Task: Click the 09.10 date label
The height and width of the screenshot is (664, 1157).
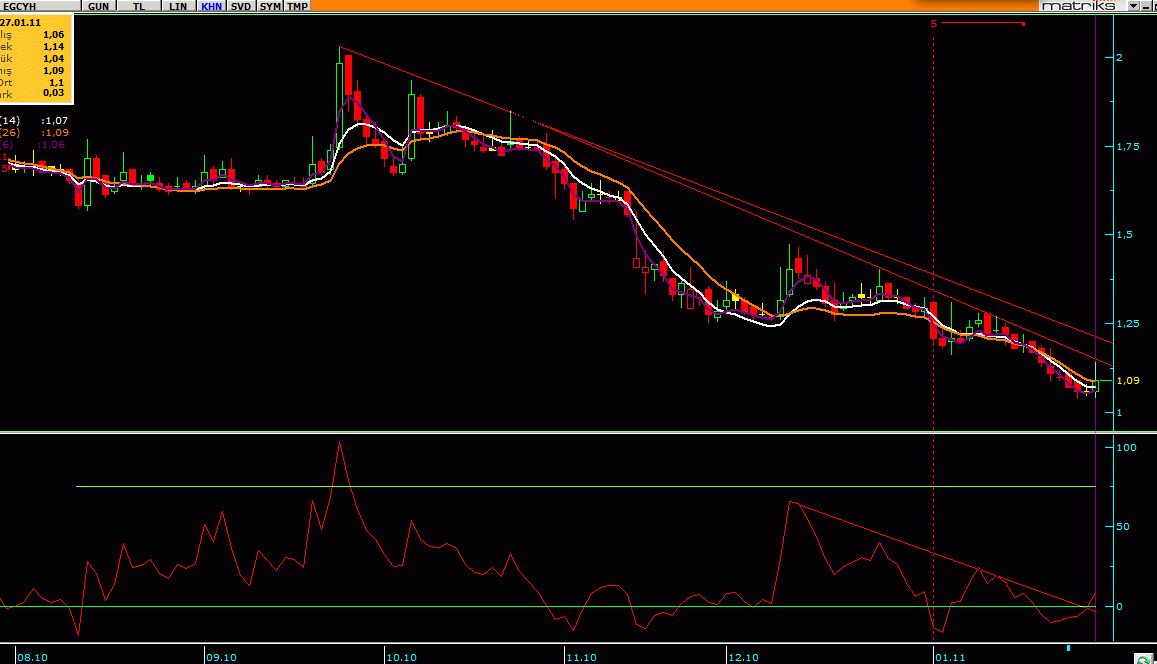Action: [x=221, y=657]
